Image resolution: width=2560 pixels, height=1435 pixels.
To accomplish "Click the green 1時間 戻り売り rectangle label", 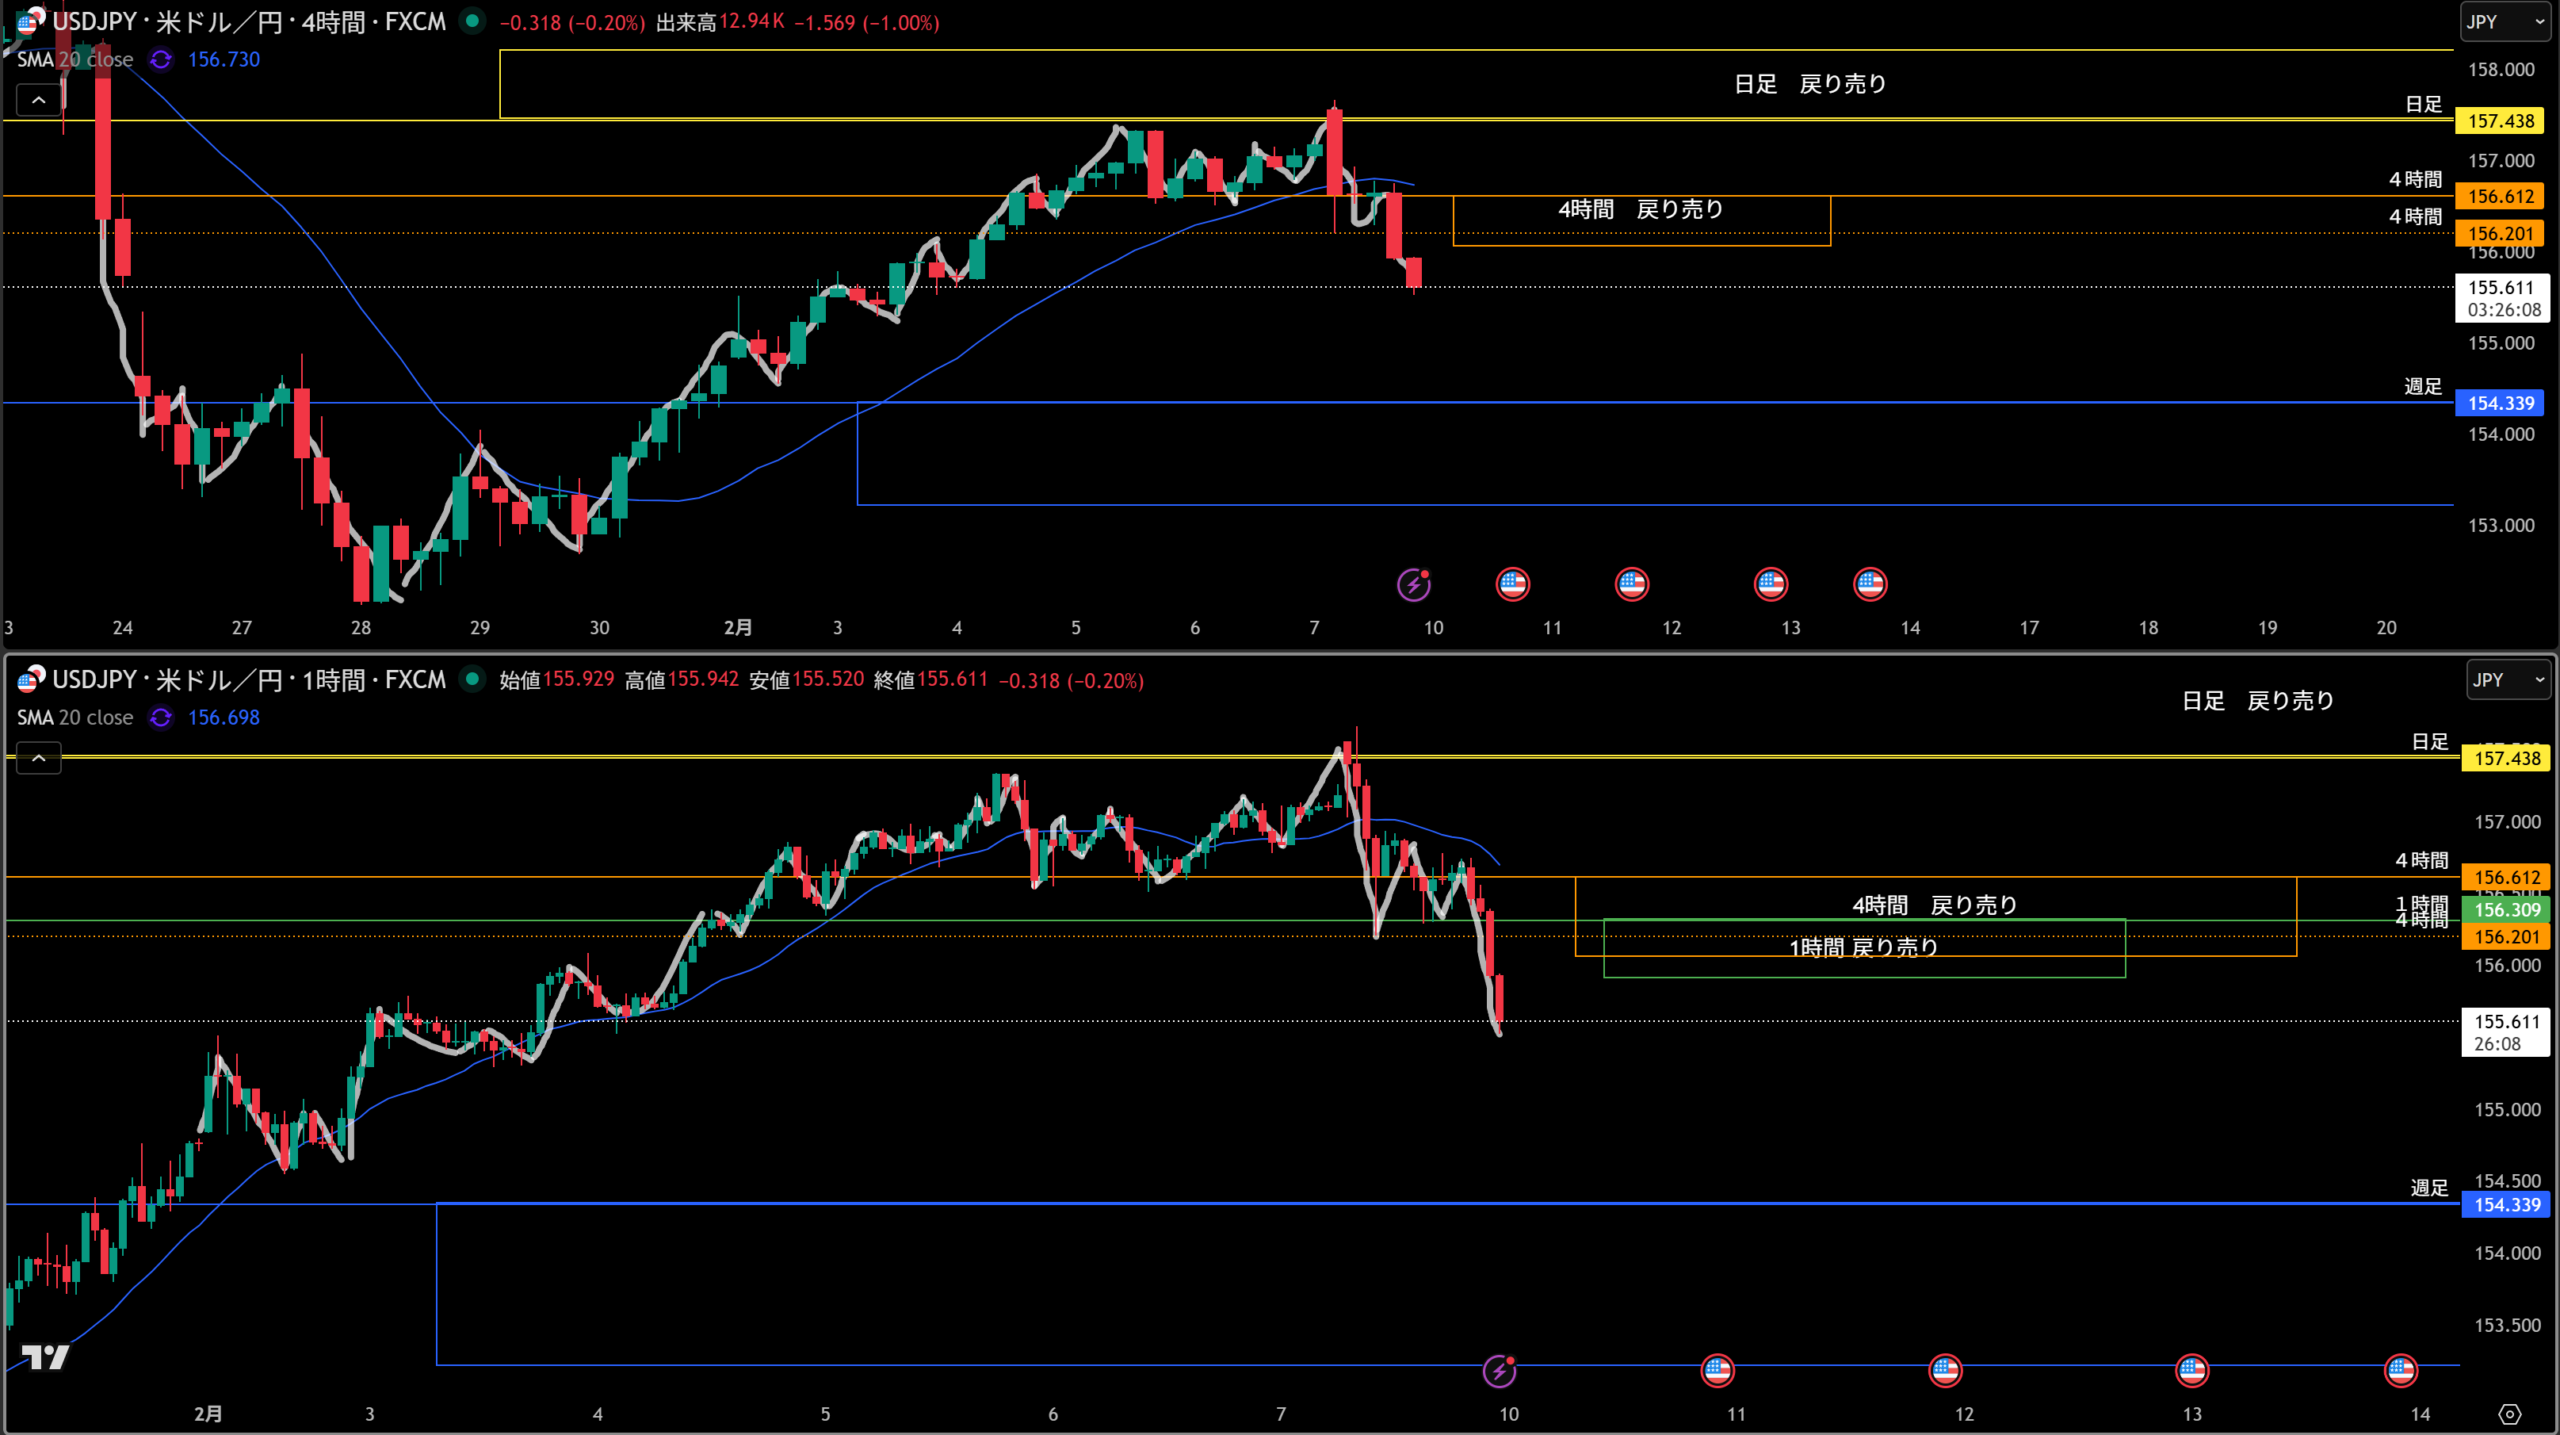I will point(1863,947).
